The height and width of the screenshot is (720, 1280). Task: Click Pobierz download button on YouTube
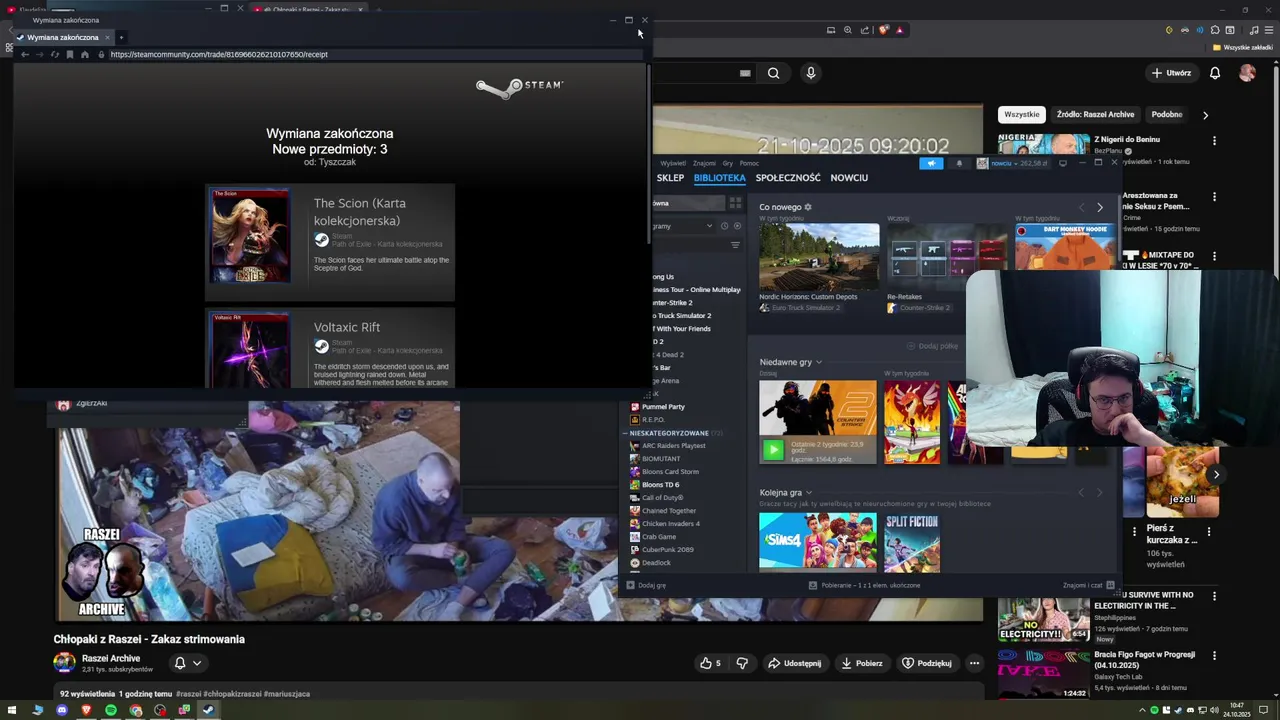(861, 663)
